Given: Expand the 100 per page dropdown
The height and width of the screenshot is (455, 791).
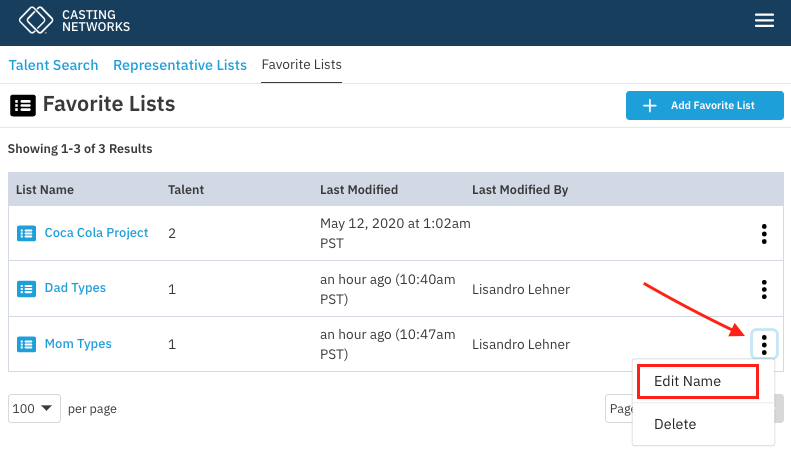Looking at the screenshot, I should point(34,409).
